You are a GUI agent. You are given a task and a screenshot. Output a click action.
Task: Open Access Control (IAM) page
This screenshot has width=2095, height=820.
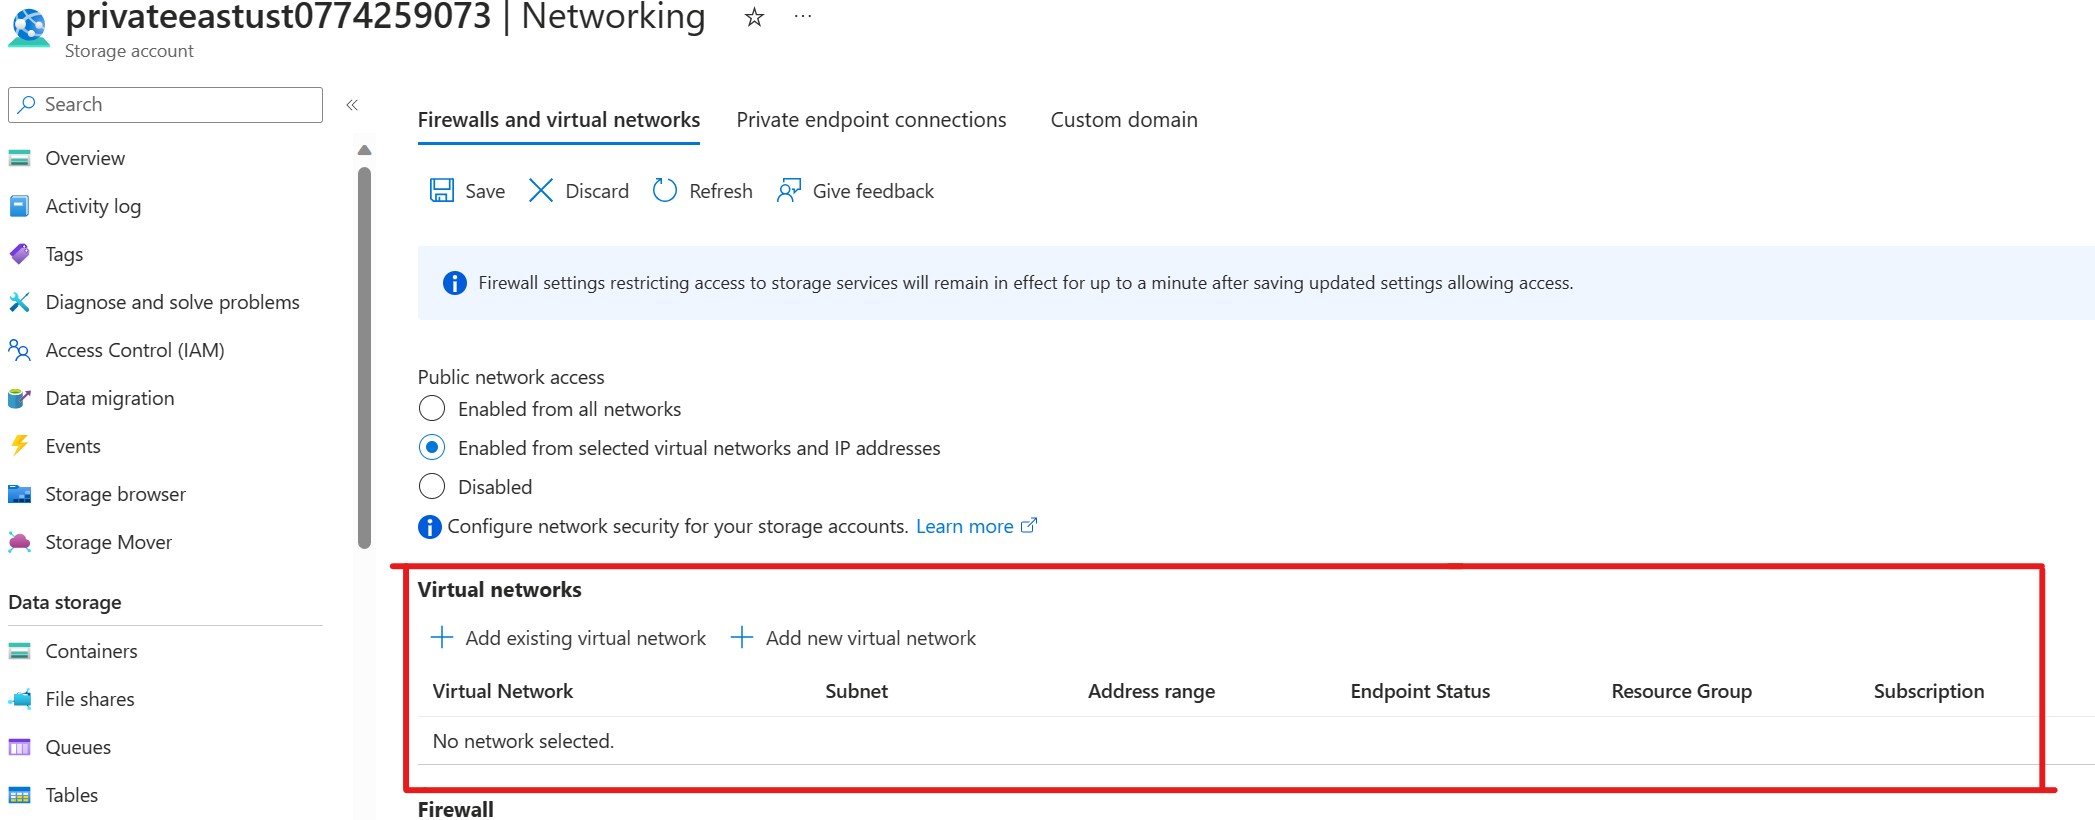coord(134,350)
